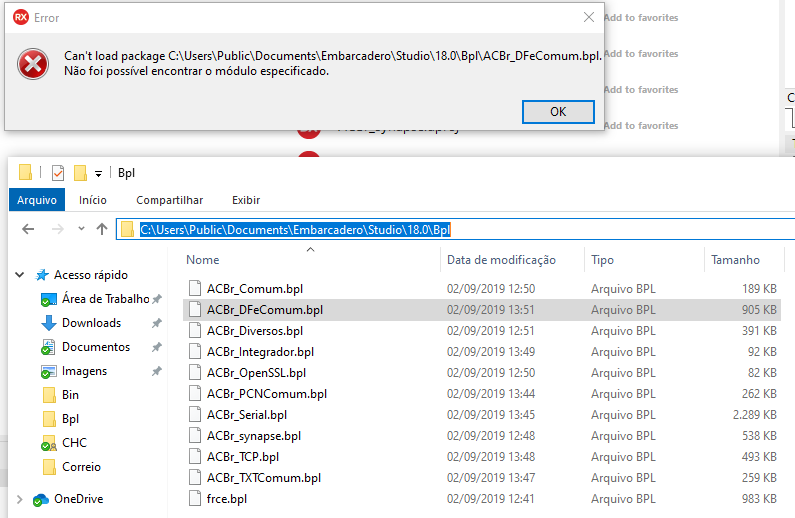Screen dimensions: 795x518
Task: Click the Properties checkmark icon in quick access toolbar
Action: coord(58,173)
